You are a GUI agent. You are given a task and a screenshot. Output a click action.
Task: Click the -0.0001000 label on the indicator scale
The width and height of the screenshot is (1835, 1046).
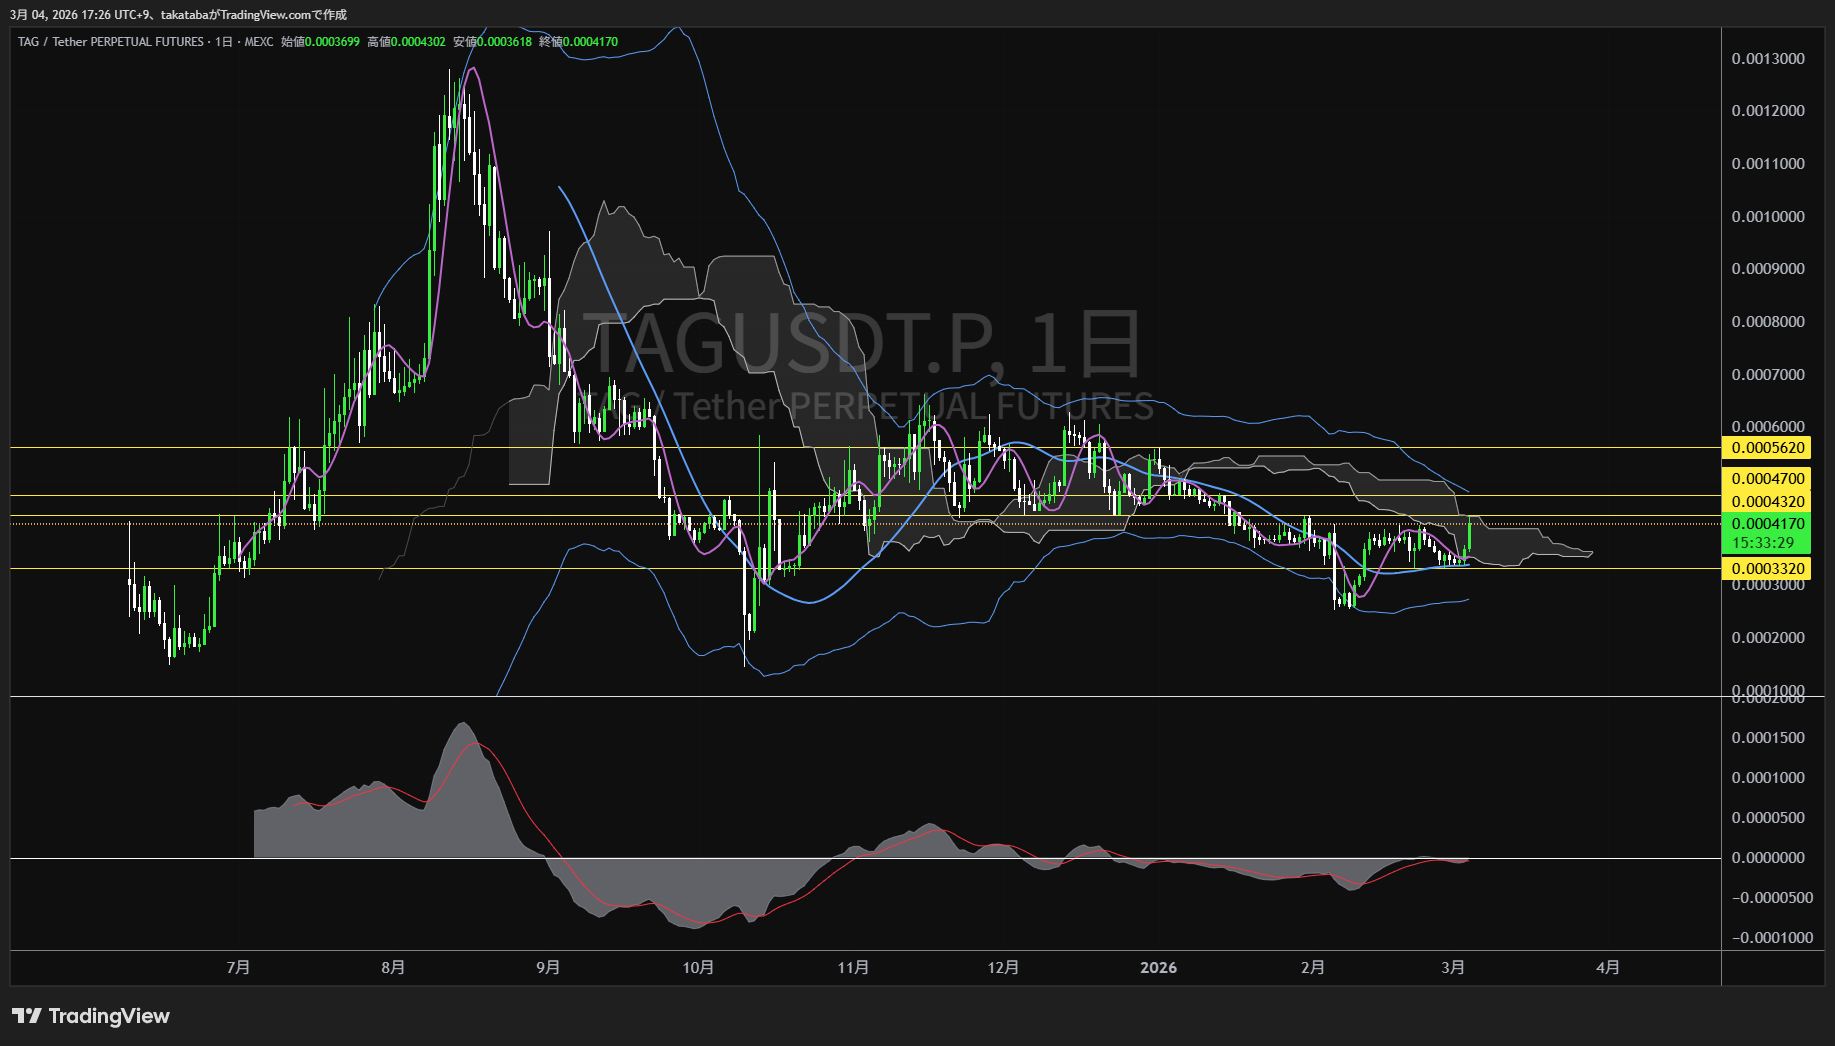pos(1771,938)
